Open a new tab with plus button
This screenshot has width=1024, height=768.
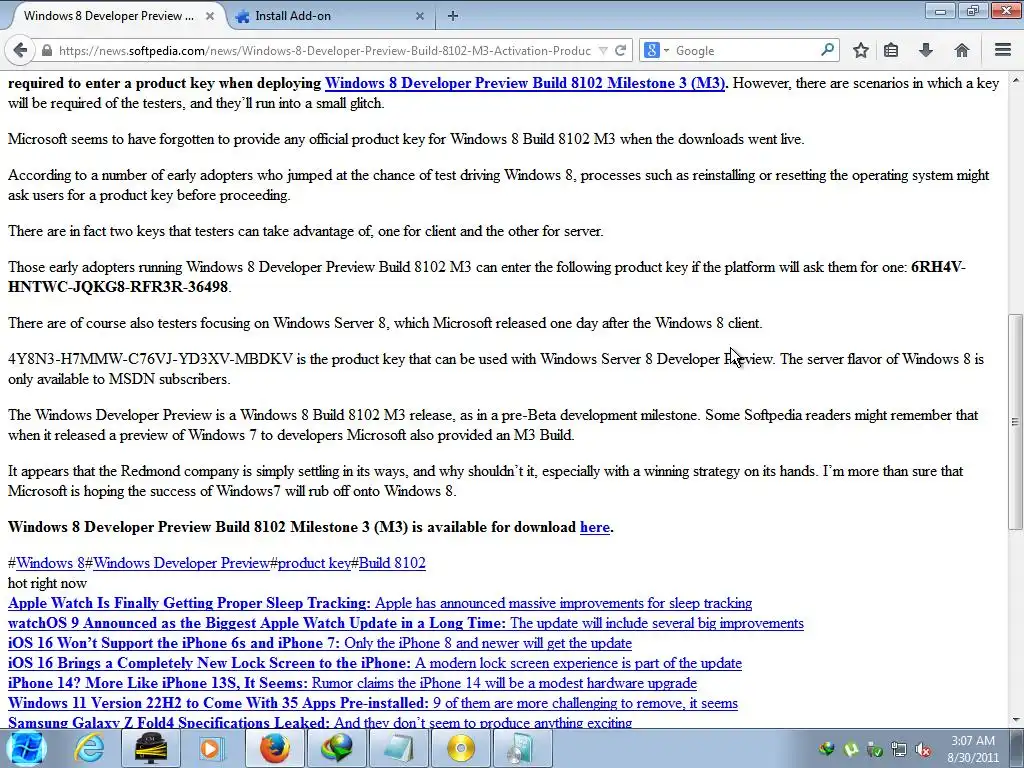(453, 16)
